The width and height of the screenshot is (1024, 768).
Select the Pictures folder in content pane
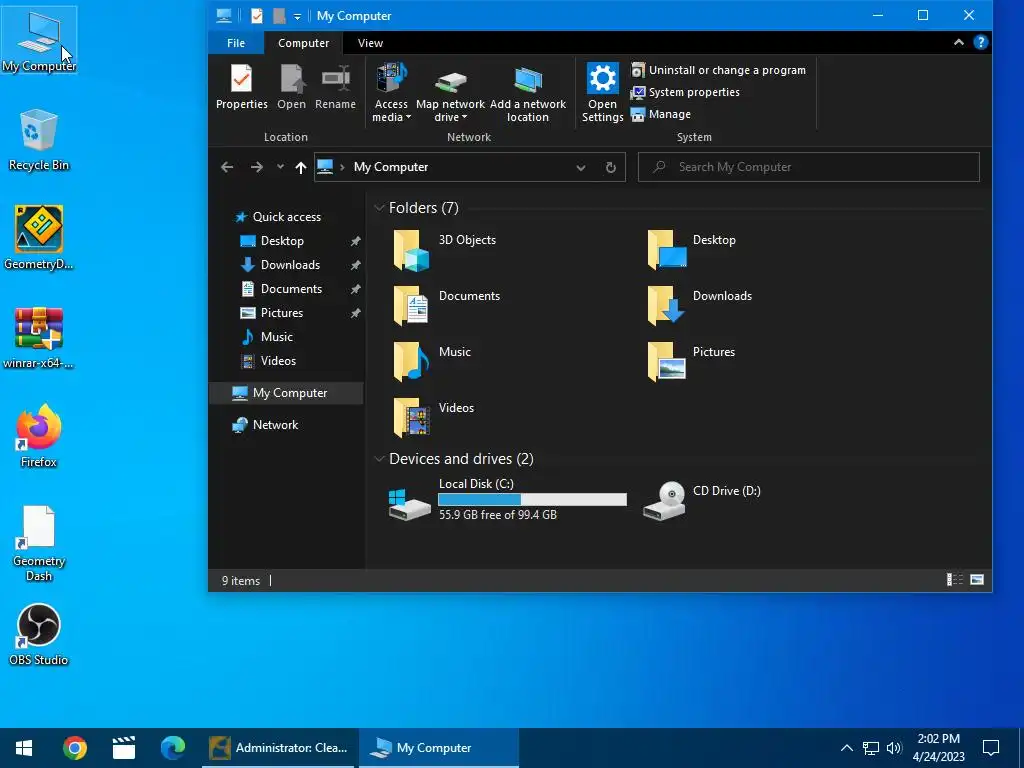691,361
